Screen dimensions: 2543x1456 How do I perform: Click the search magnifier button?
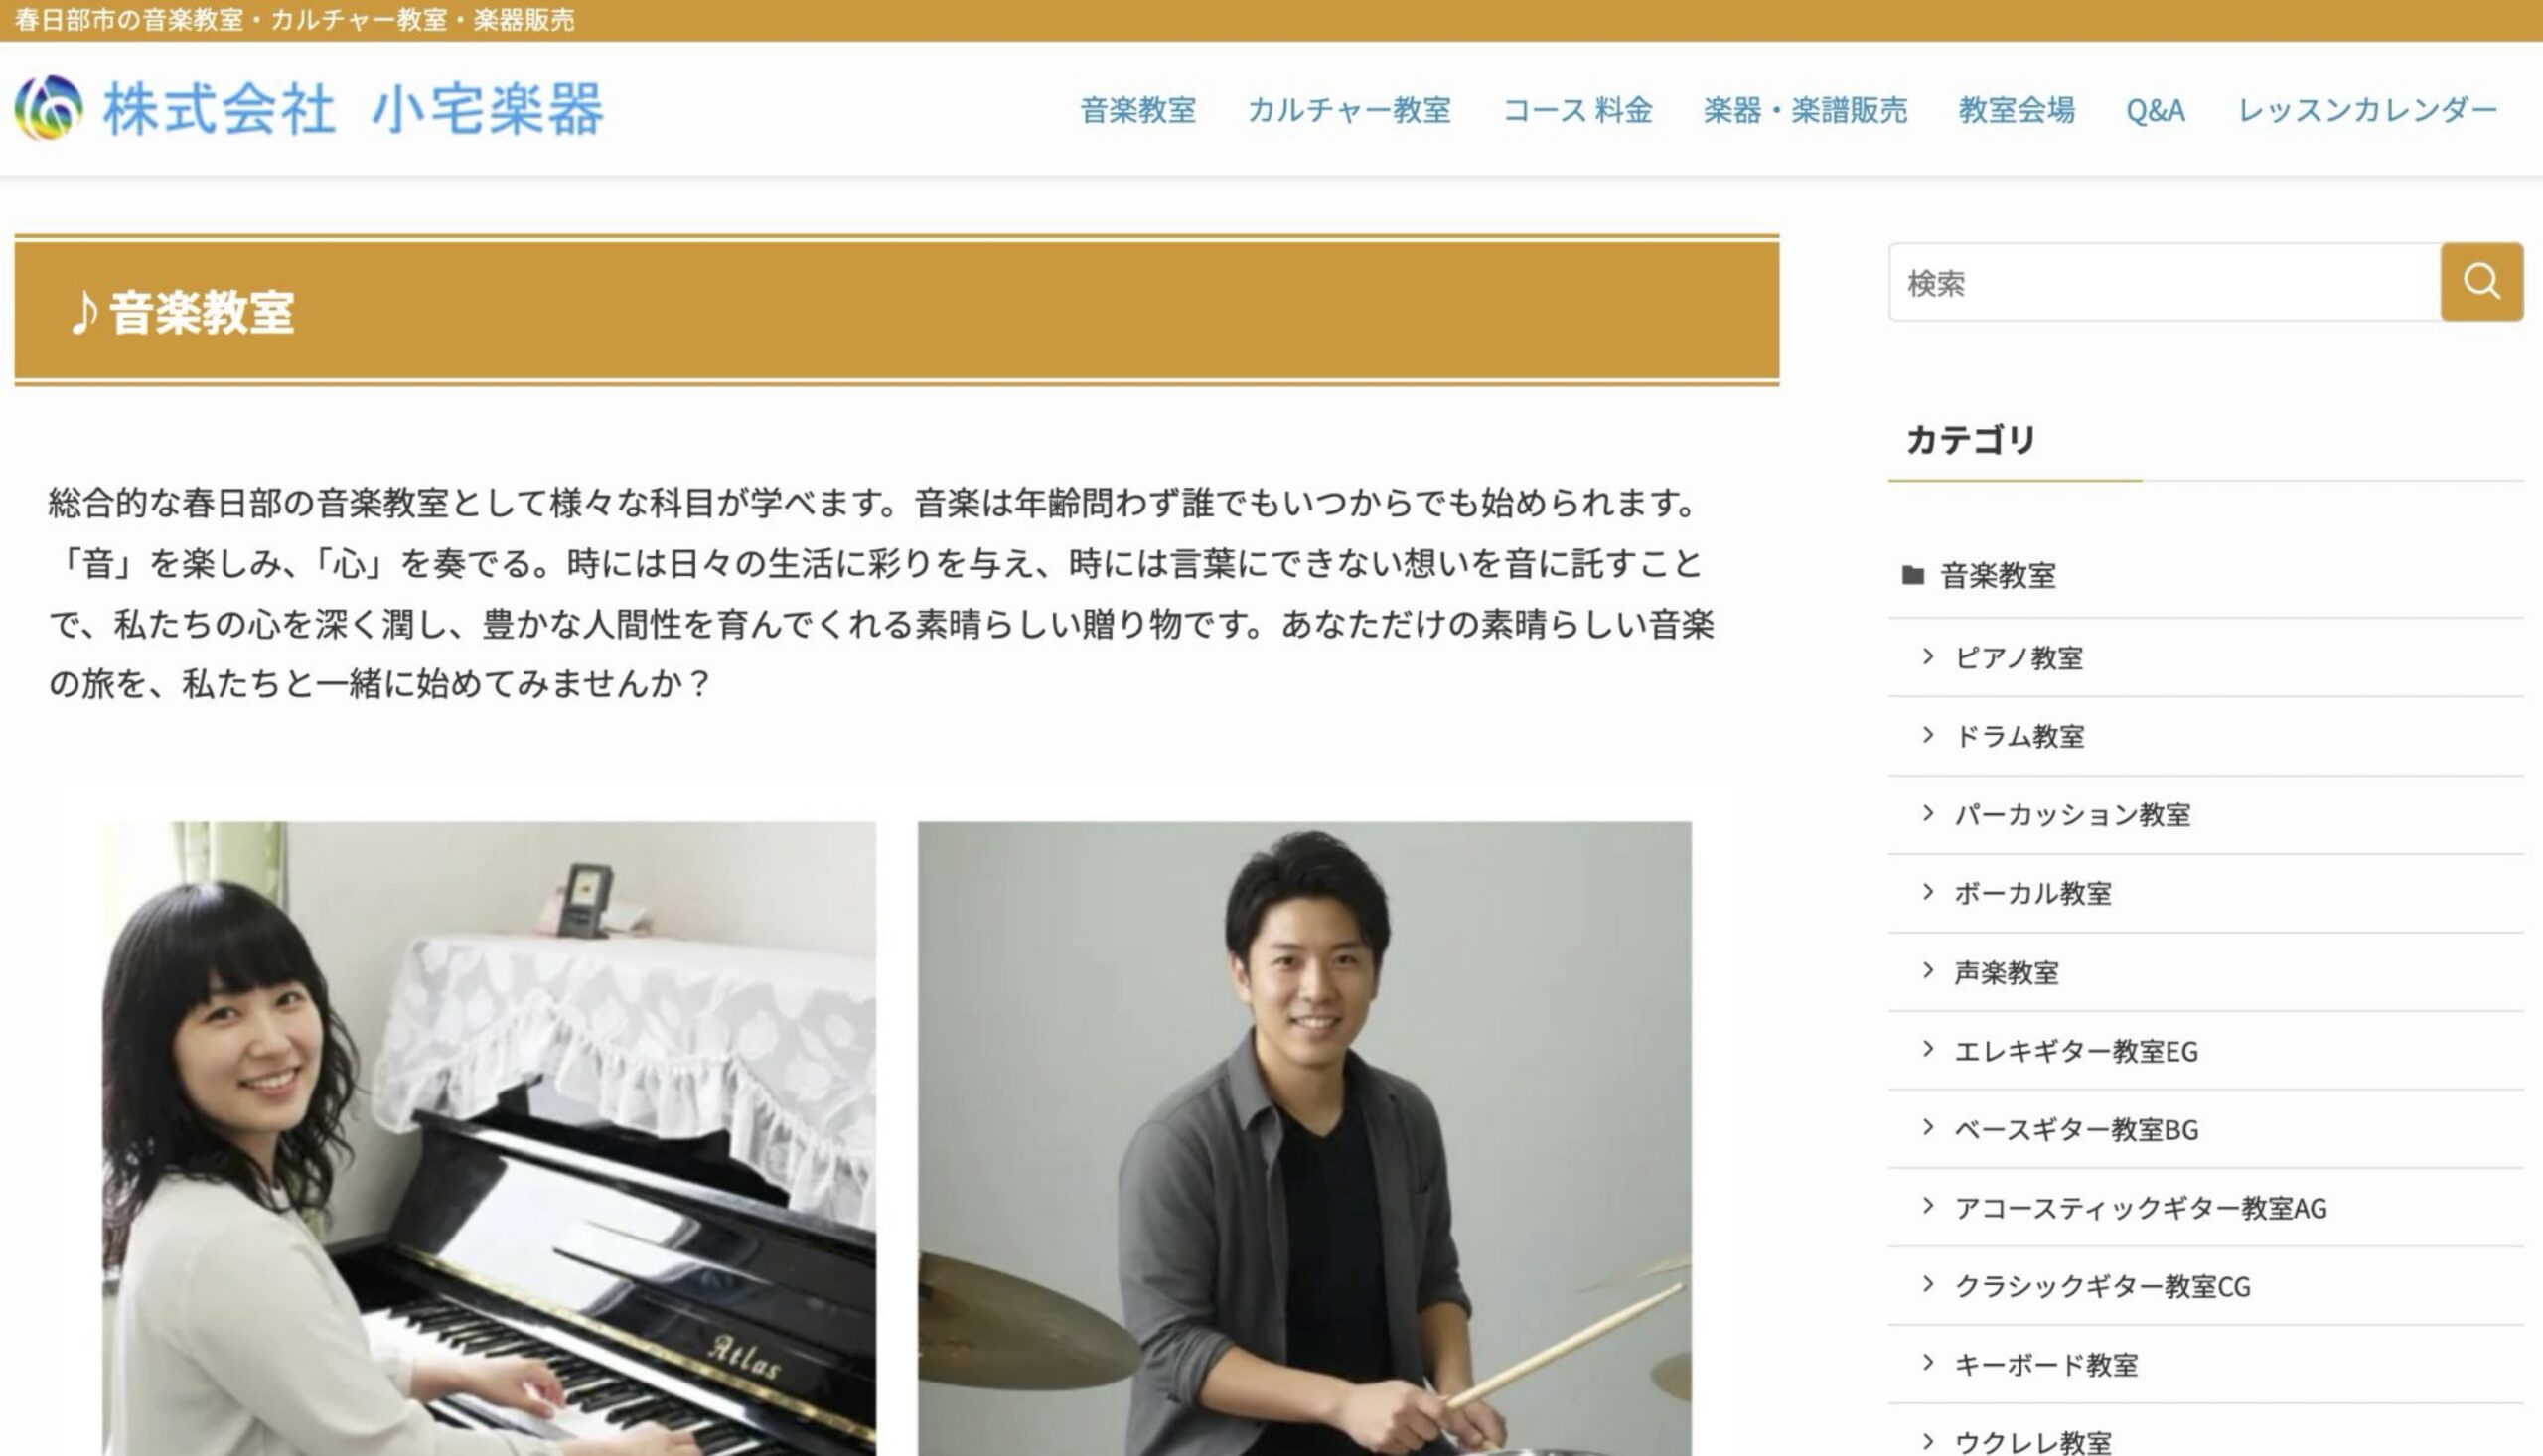2481,282
